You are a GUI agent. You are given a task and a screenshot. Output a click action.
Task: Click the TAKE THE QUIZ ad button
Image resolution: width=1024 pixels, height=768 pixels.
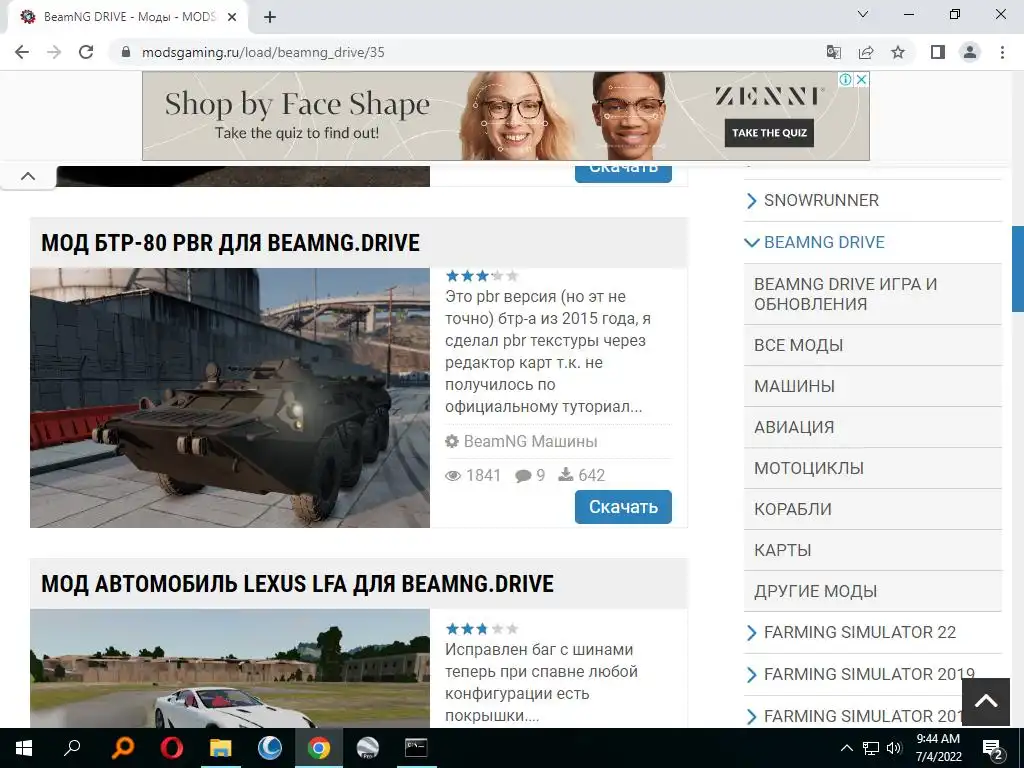(x=769, y=133)
